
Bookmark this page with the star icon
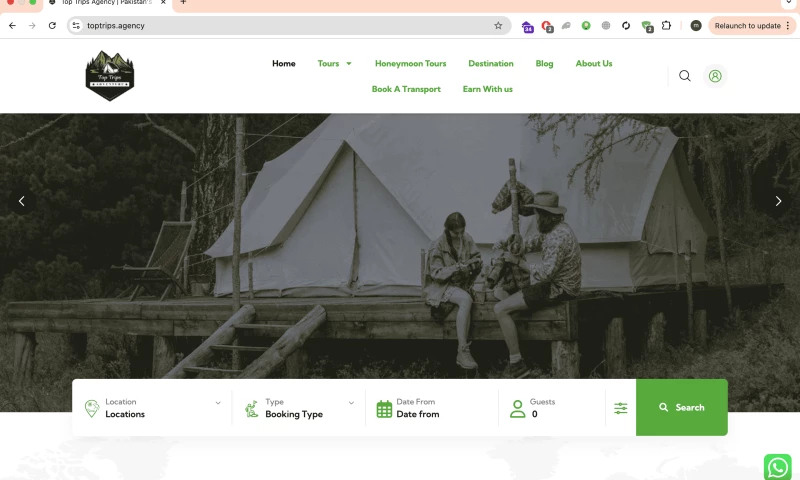point(498,26)
